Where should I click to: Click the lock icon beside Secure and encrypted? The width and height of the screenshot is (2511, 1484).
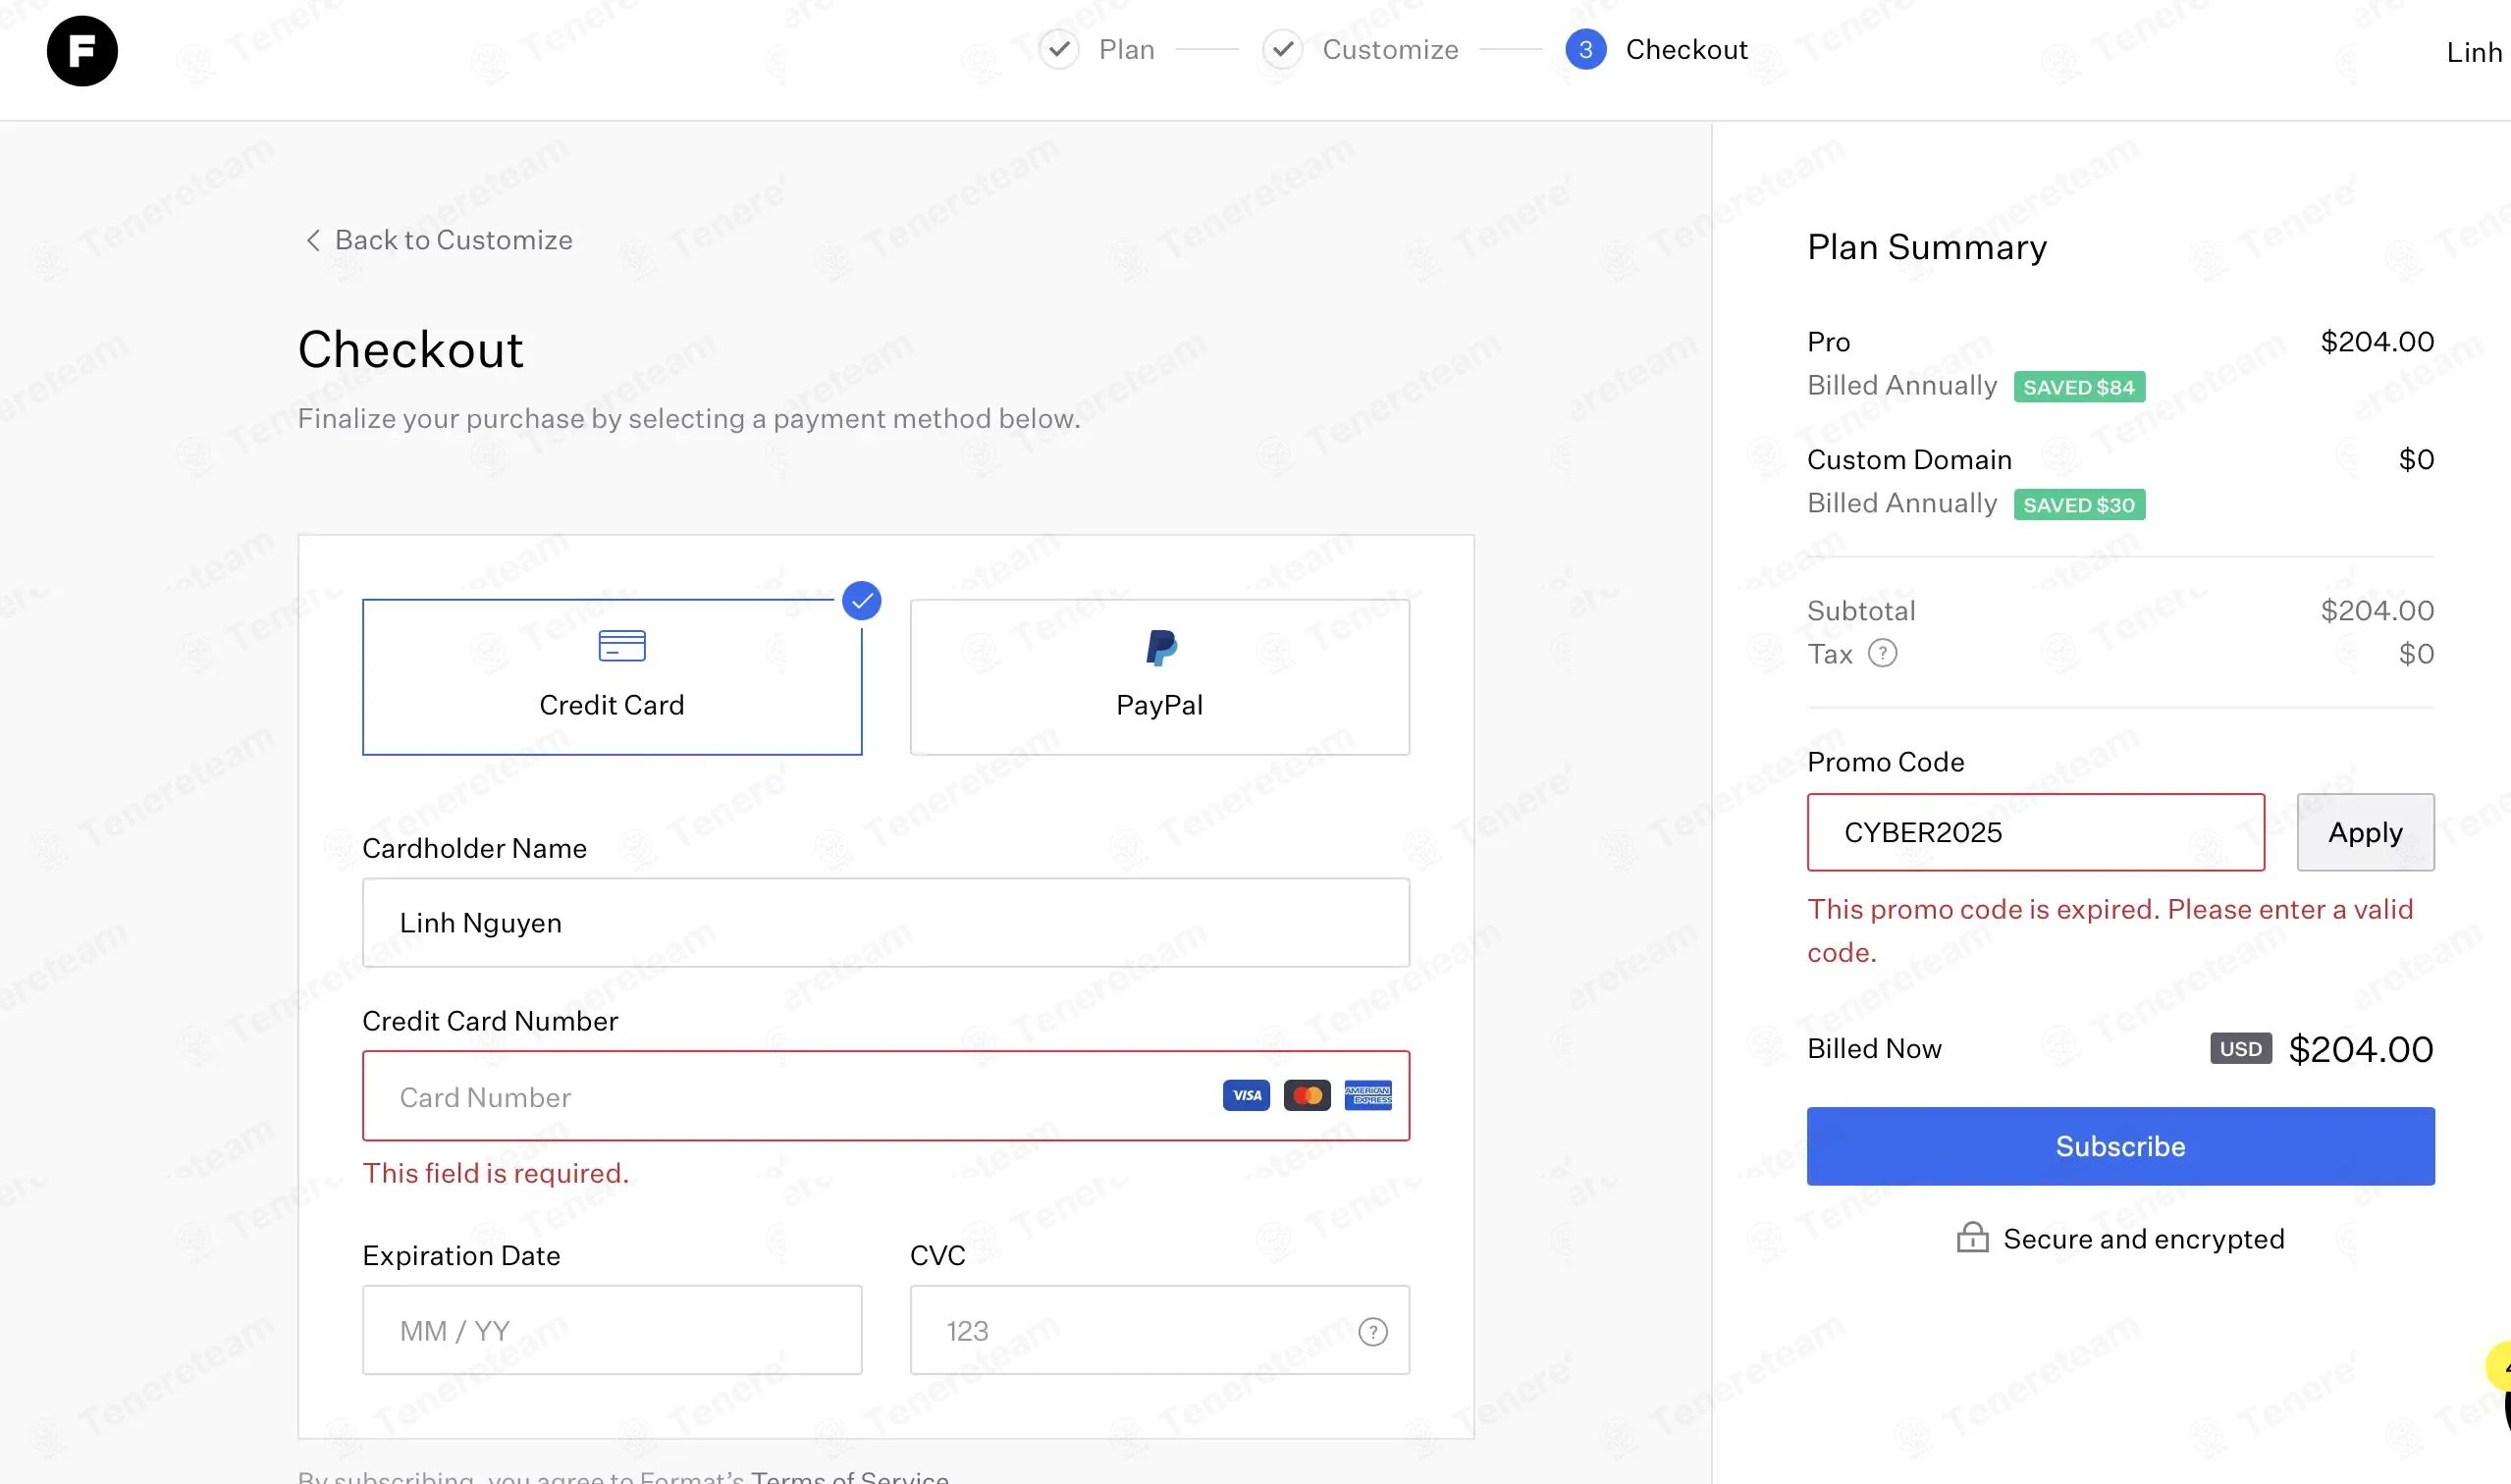1972,1238
